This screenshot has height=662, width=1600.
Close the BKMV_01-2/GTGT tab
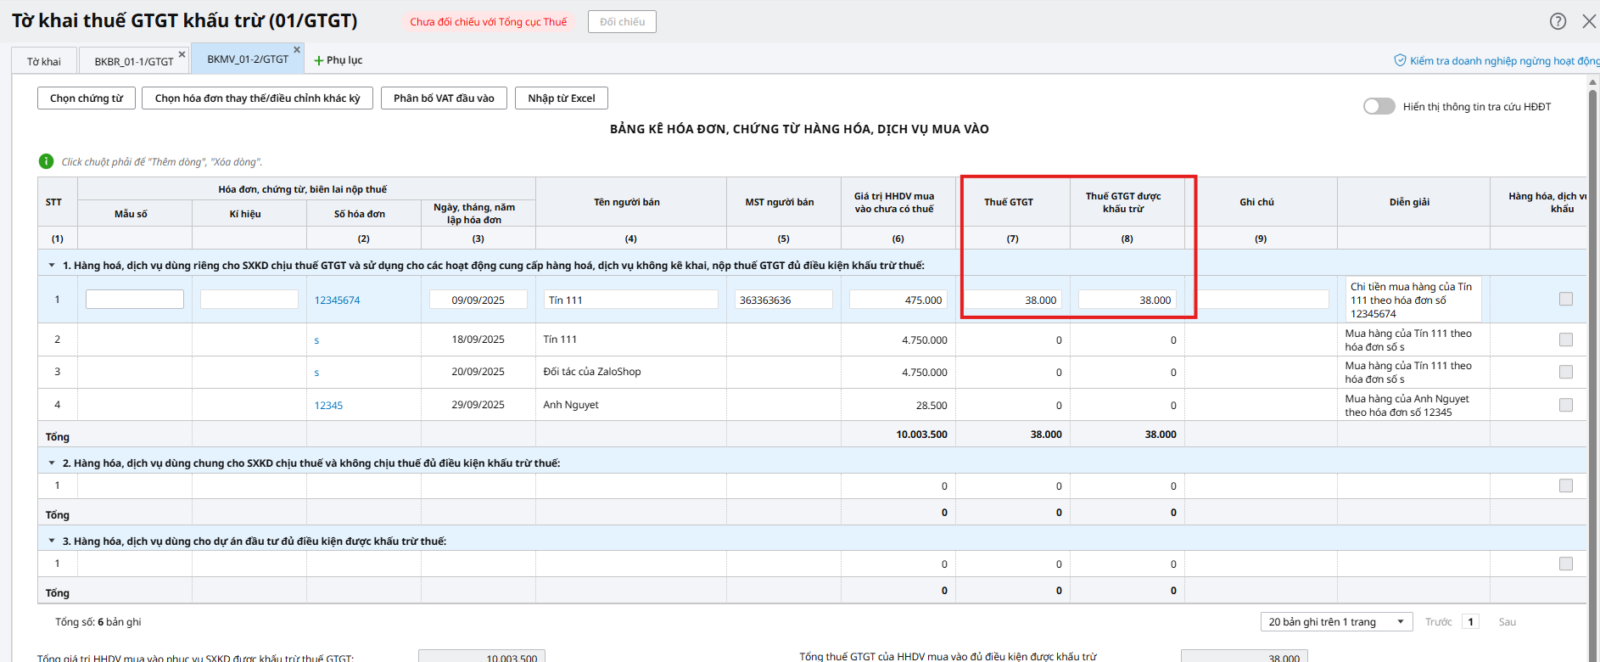[x=297, y=50]
